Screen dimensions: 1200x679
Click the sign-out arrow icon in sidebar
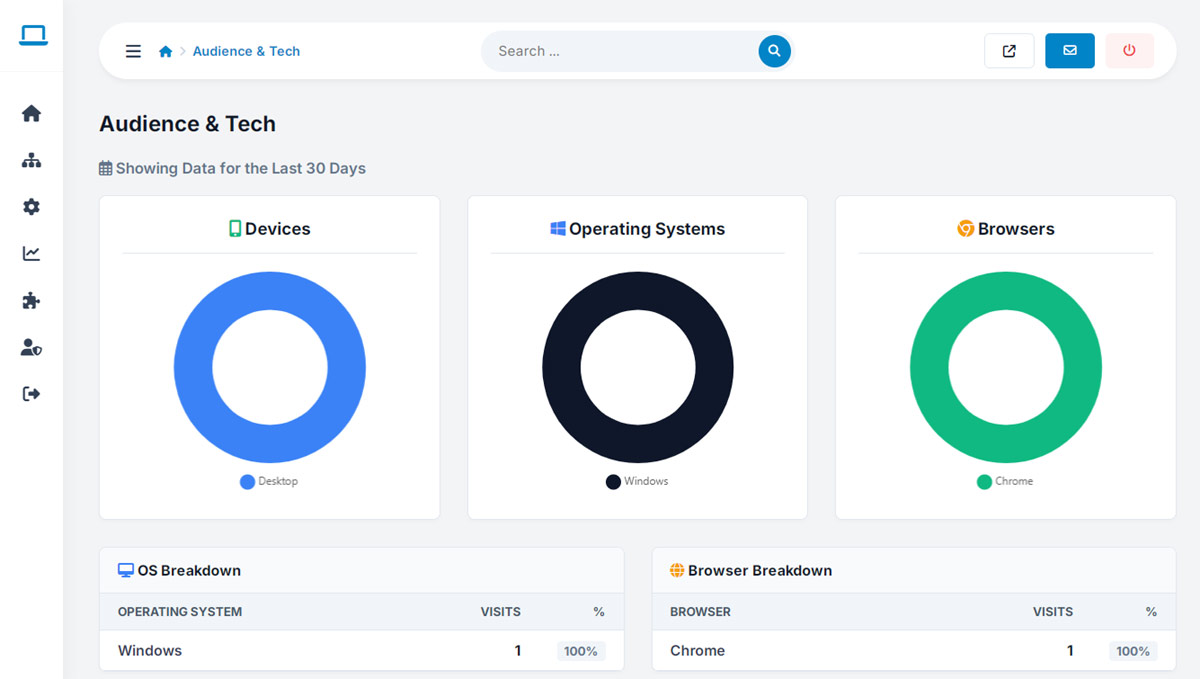click(x=31, y=394)
